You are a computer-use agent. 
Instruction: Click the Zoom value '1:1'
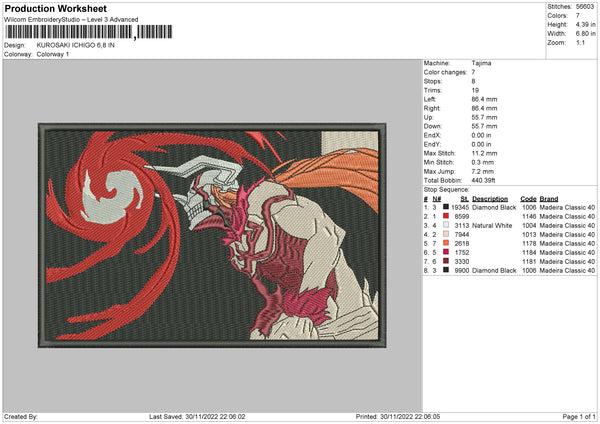point(580,42)
